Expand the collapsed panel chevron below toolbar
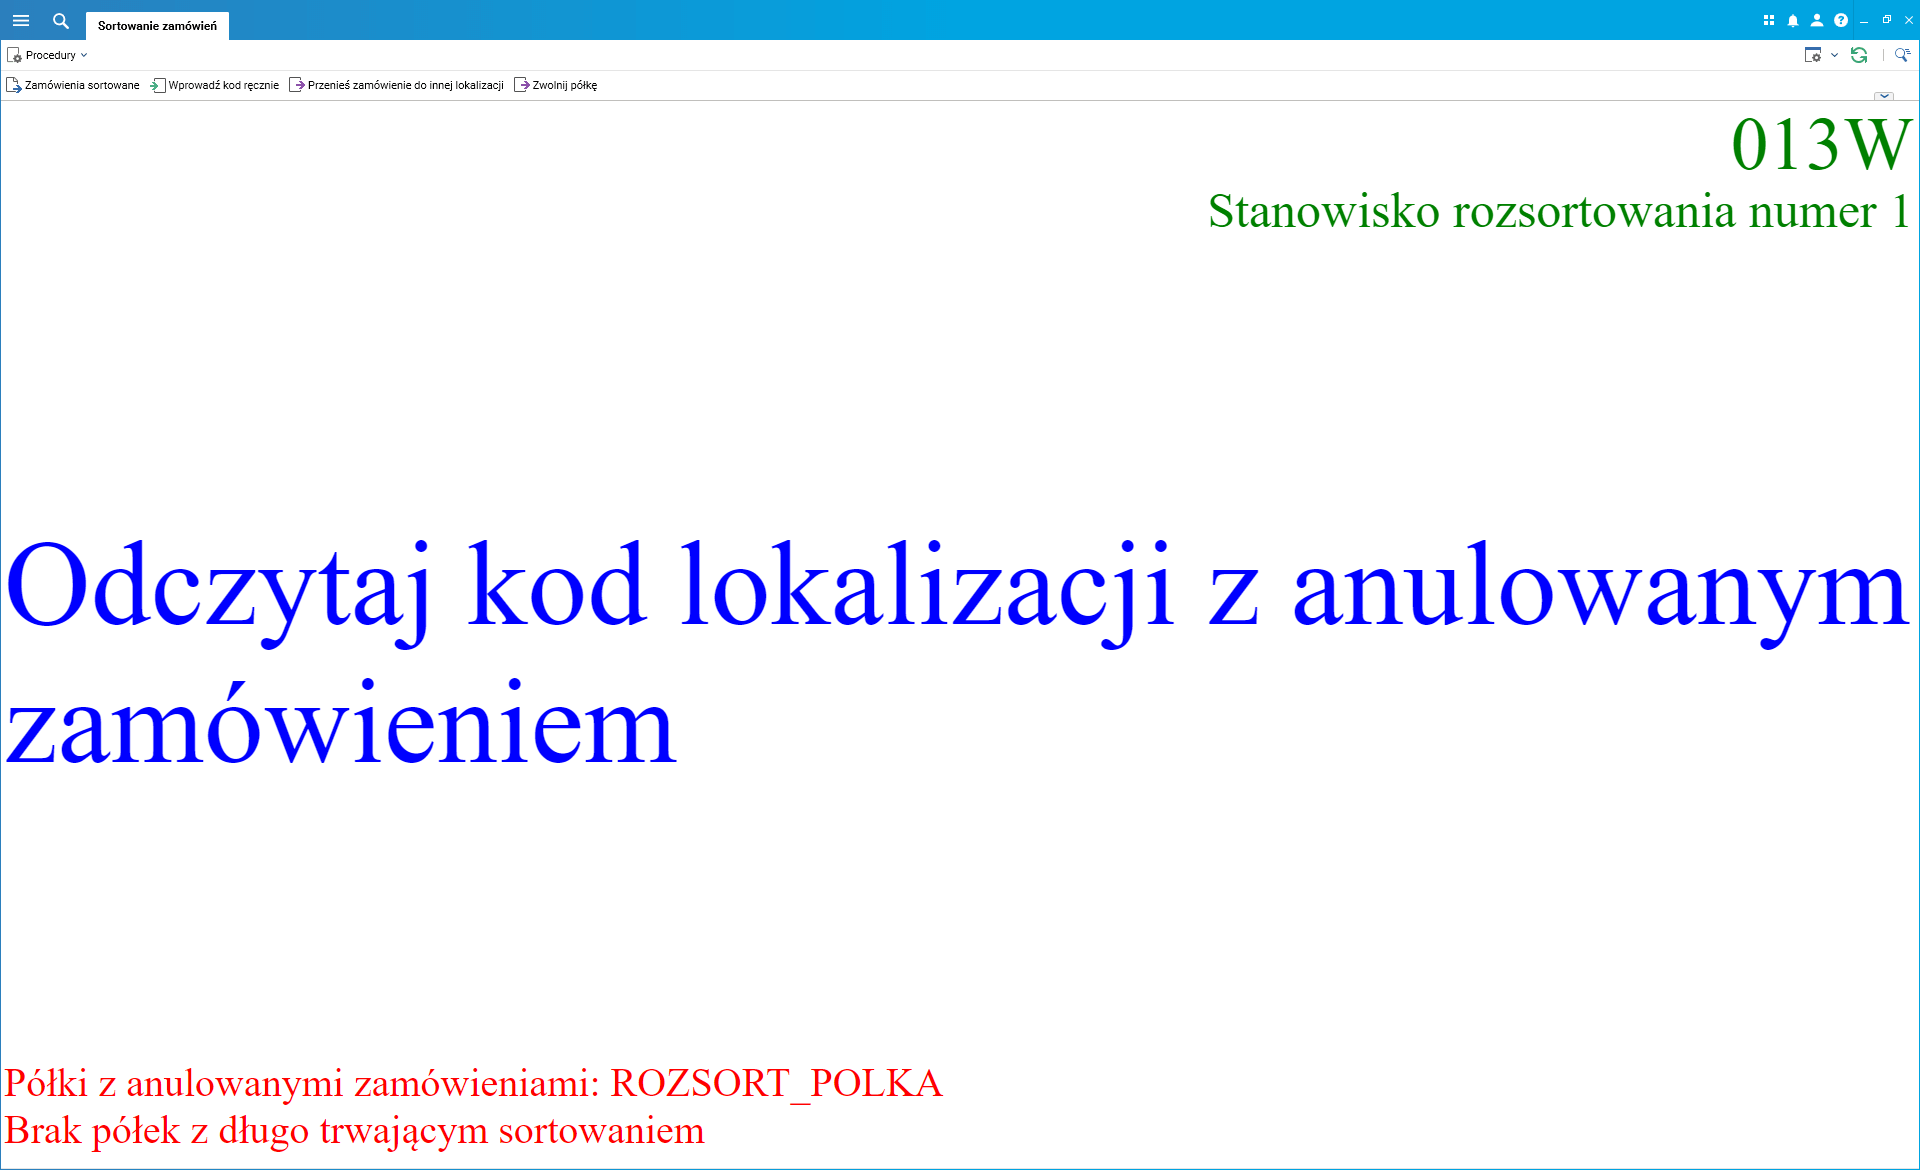 coord(1884,96)
